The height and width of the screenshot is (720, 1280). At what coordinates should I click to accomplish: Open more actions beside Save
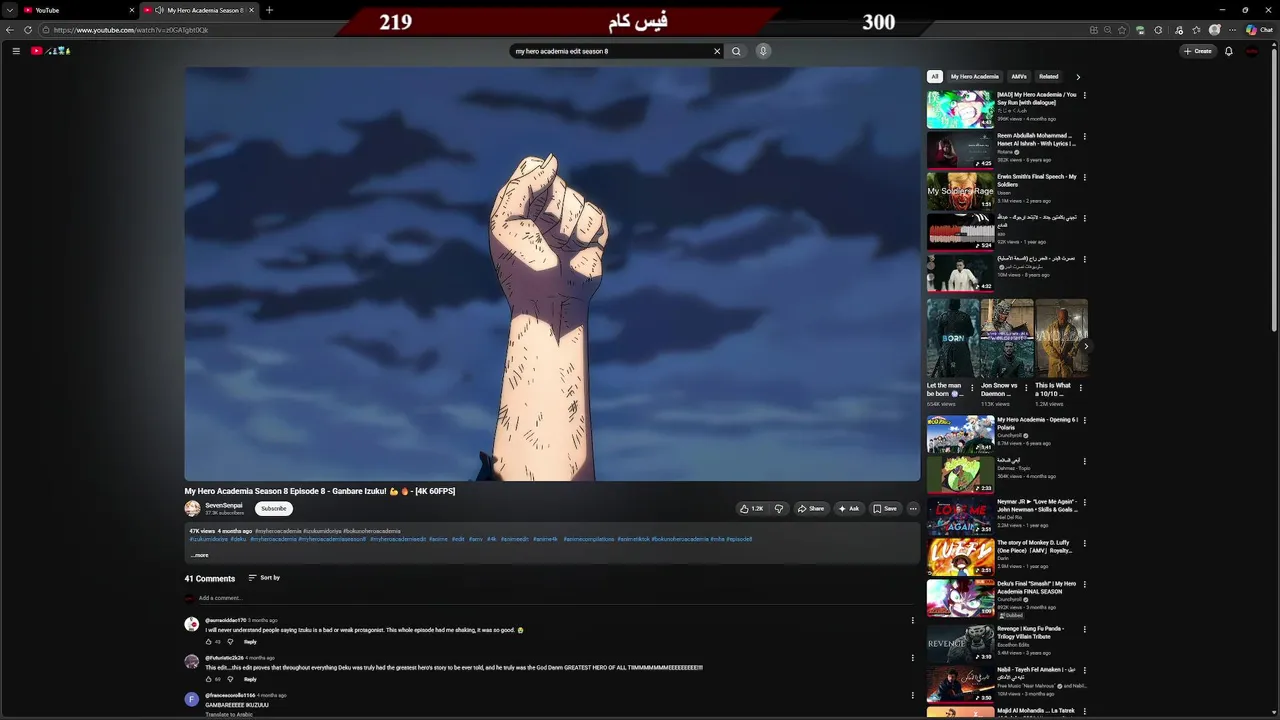912,508
